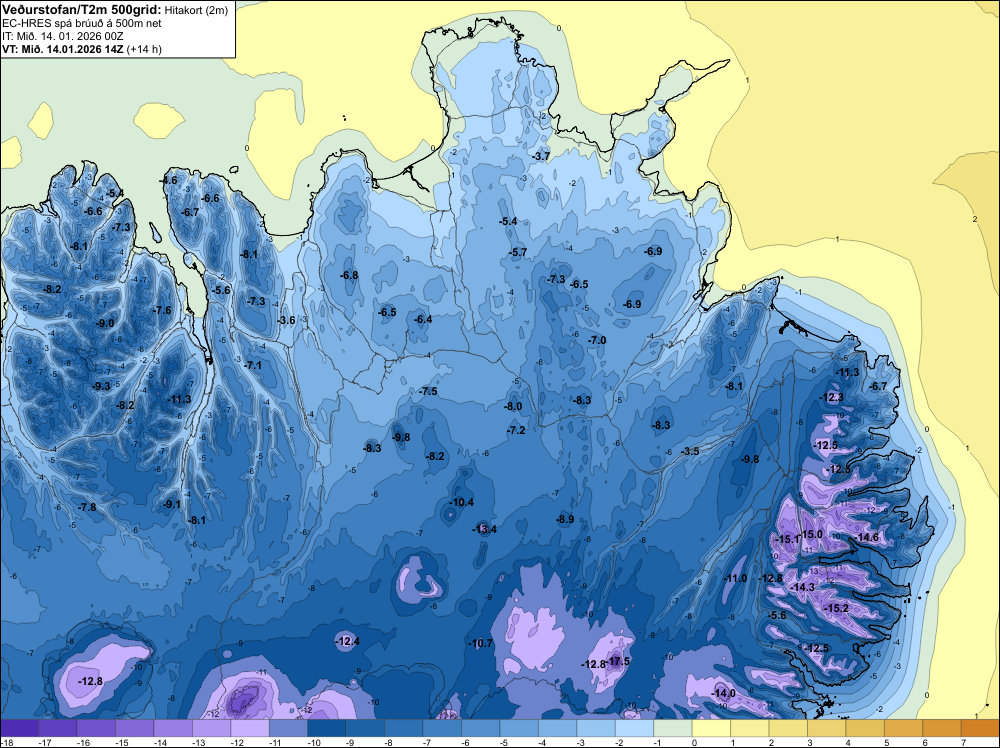The image size is (1000, 748).
Task: Select the color bar segment between -10 and -9
Action: coord(327,728)
